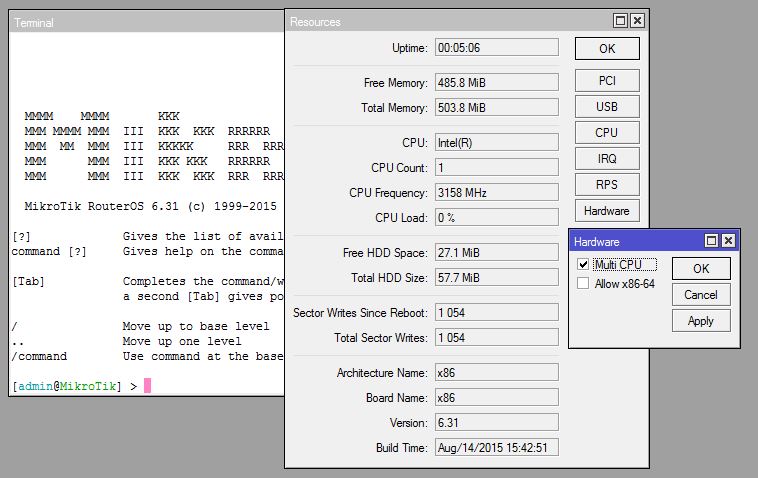Click the CPU Frequency field
The image size is (758, 478).
(x=496, y=193)
